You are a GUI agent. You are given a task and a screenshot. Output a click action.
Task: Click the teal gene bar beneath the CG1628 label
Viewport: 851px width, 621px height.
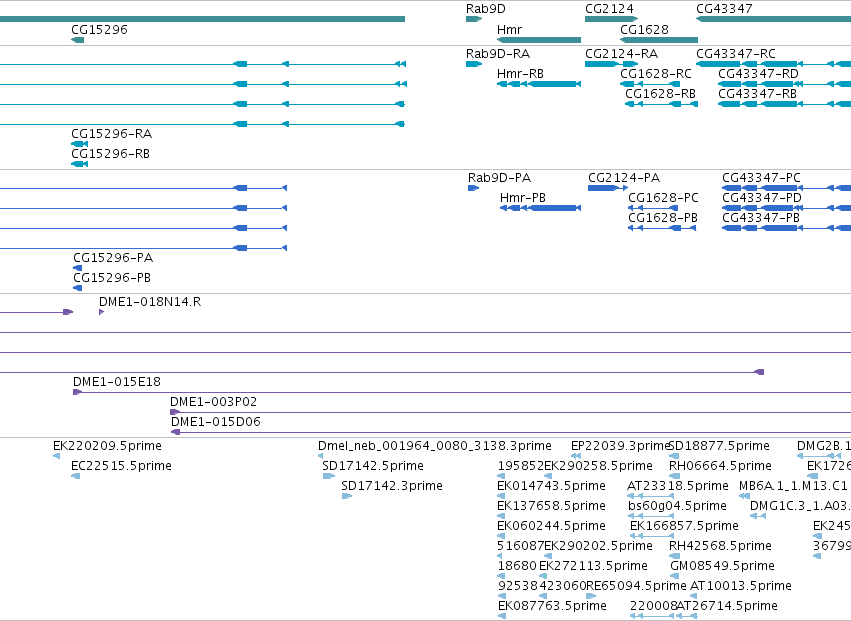click(x=659, y=40)
